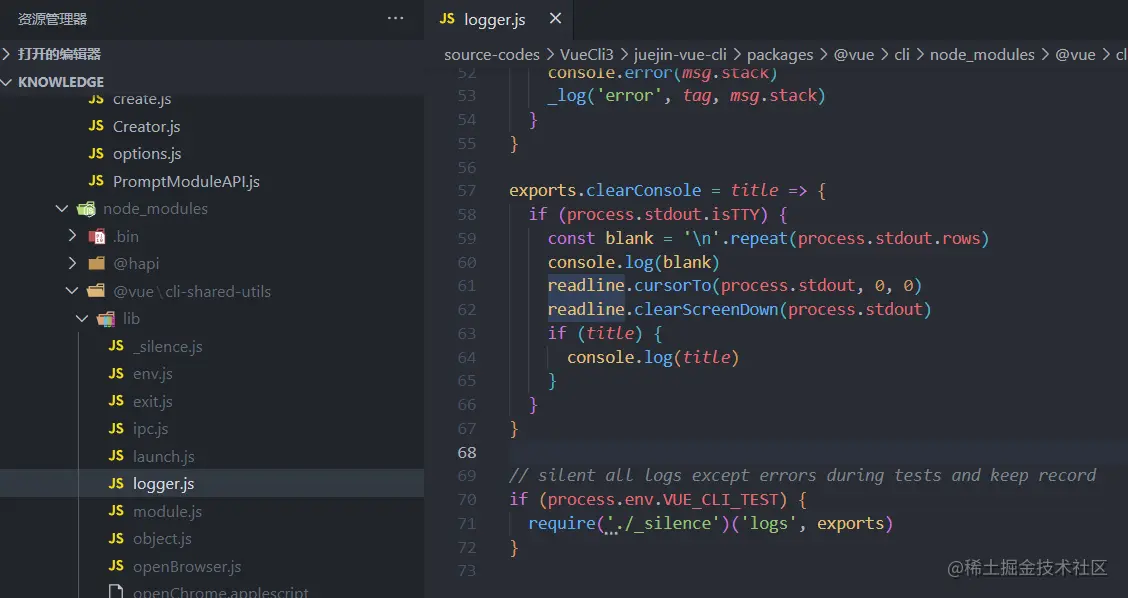This screenshot has width=1128, height=598.
Task: Open first @vue in the breadcrumb
Action: pyautogui.click(x=854, y=55)
